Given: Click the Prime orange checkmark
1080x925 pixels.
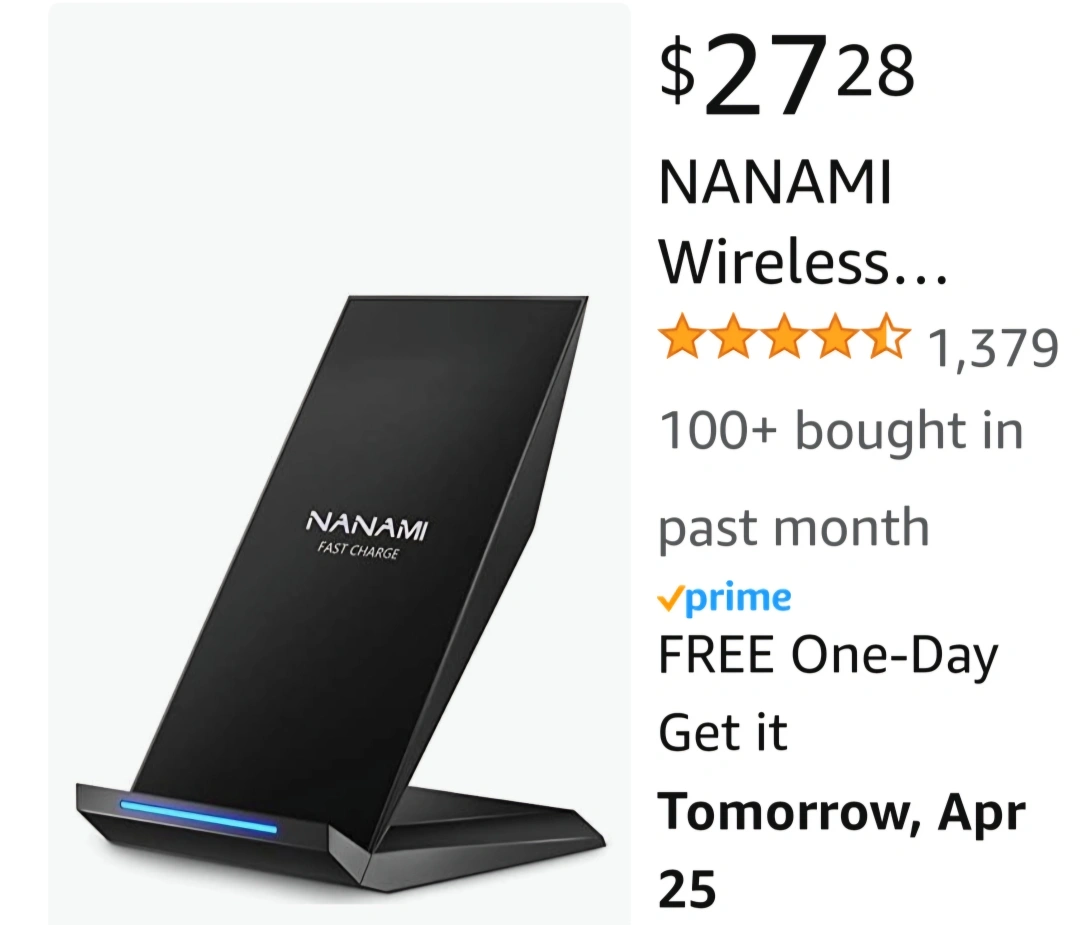Looking at the screenshot, I should (x=671, y=598).
